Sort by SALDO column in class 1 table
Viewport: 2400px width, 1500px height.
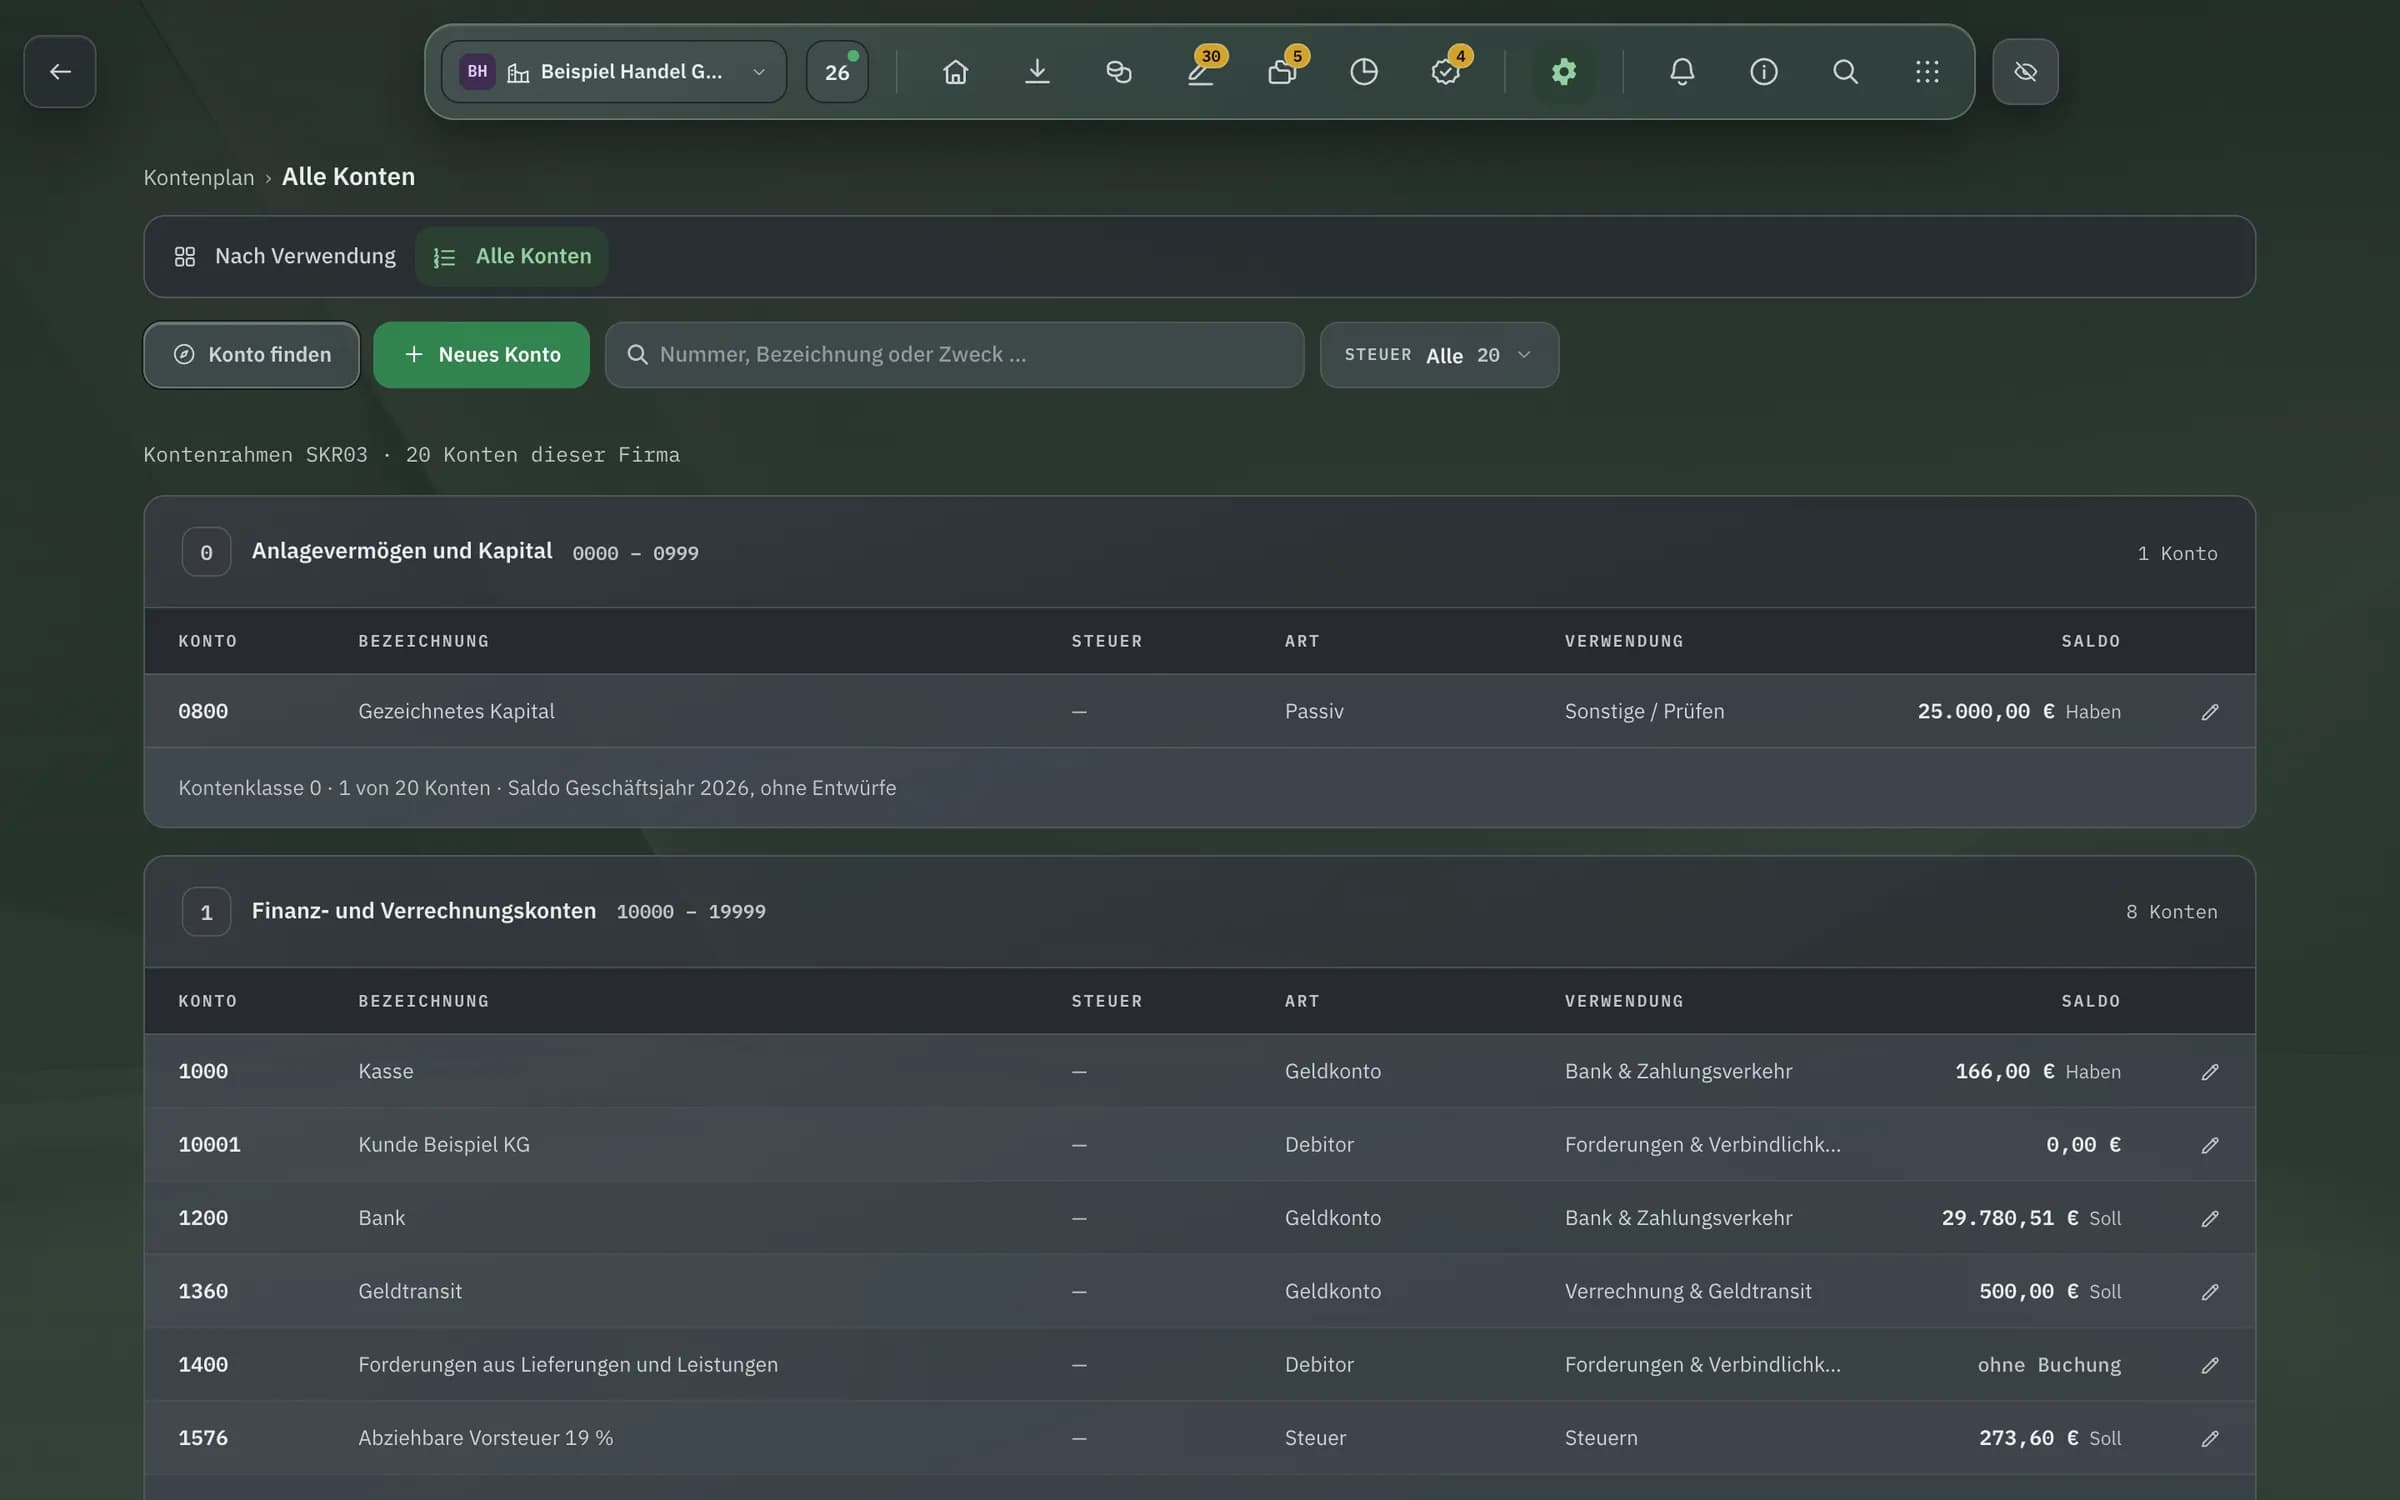(x=2090, y=1001)
